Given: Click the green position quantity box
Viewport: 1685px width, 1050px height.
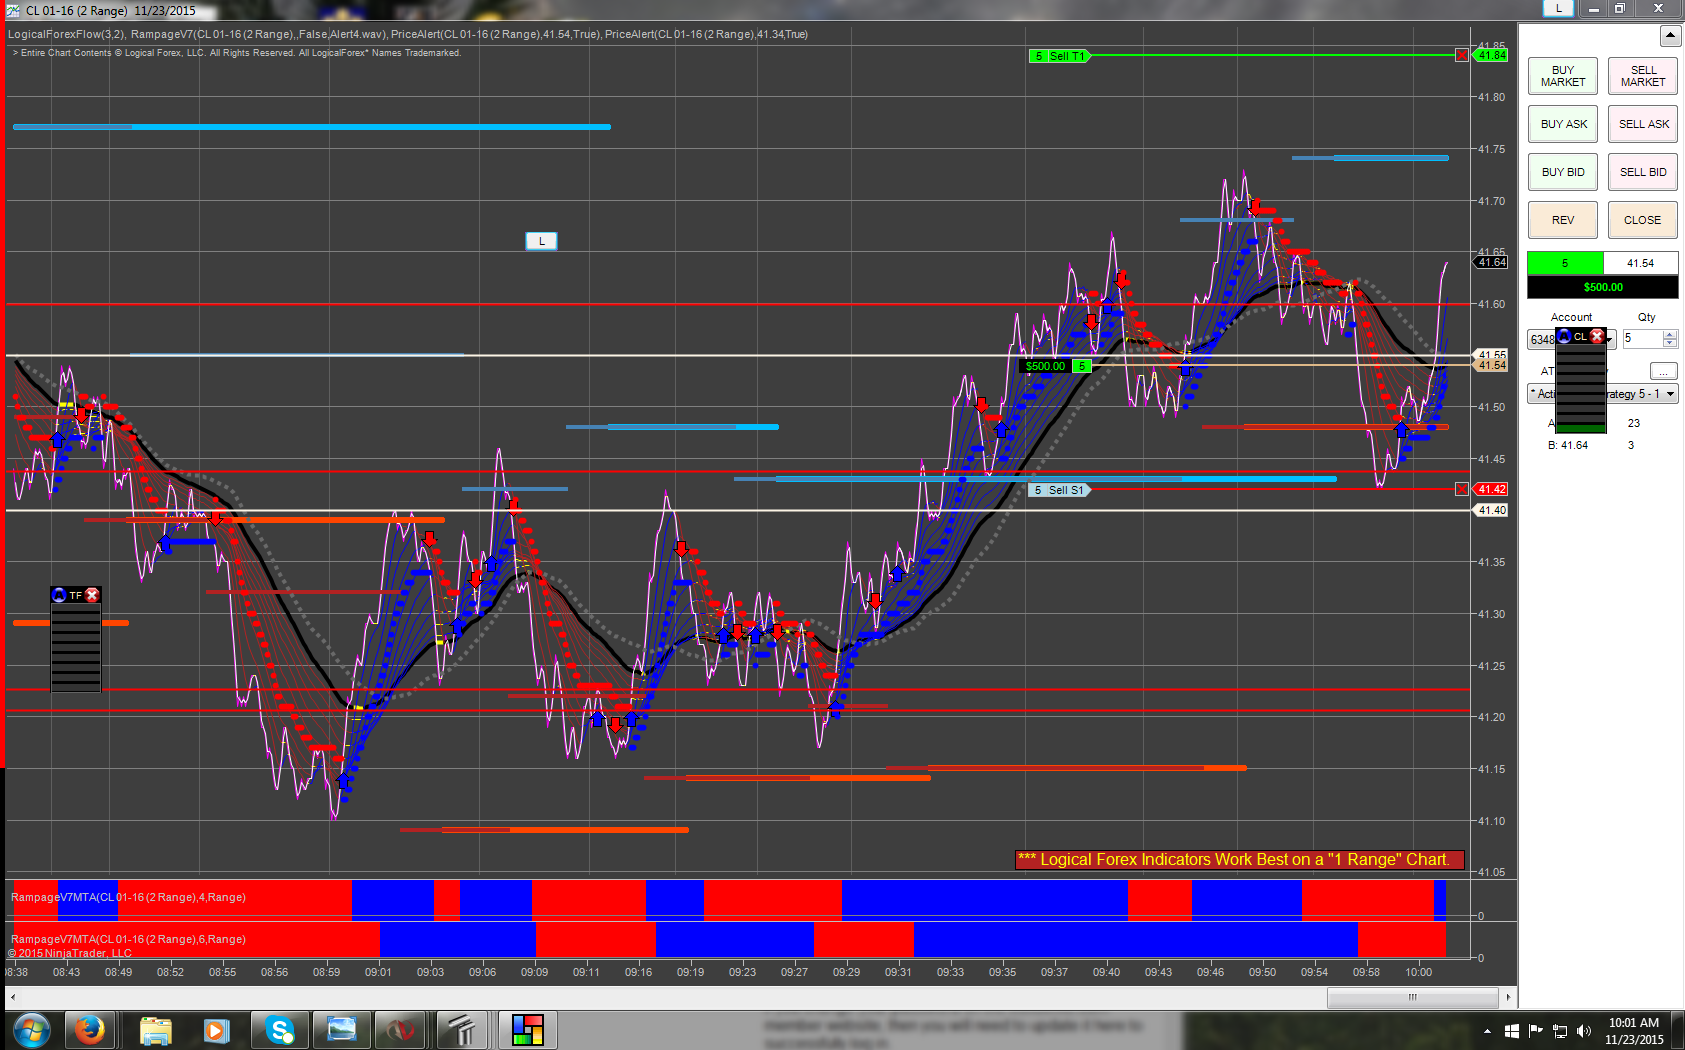Looking at the screenshot, I should (x=1565, y=263).
